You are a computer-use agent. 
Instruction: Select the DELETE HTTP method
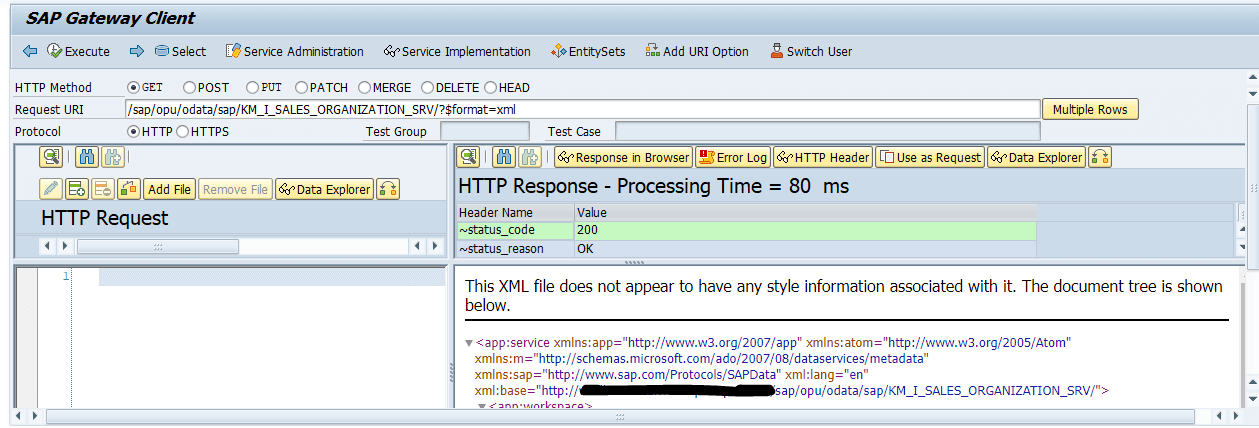click(427, 88)
